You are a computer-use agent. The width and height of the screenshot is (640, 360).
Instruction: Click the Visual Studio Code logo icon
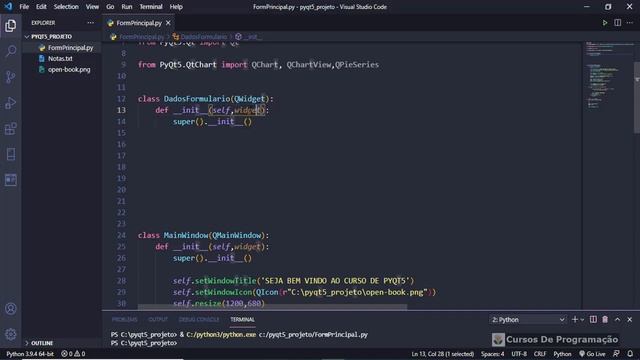tap(8, 7)
